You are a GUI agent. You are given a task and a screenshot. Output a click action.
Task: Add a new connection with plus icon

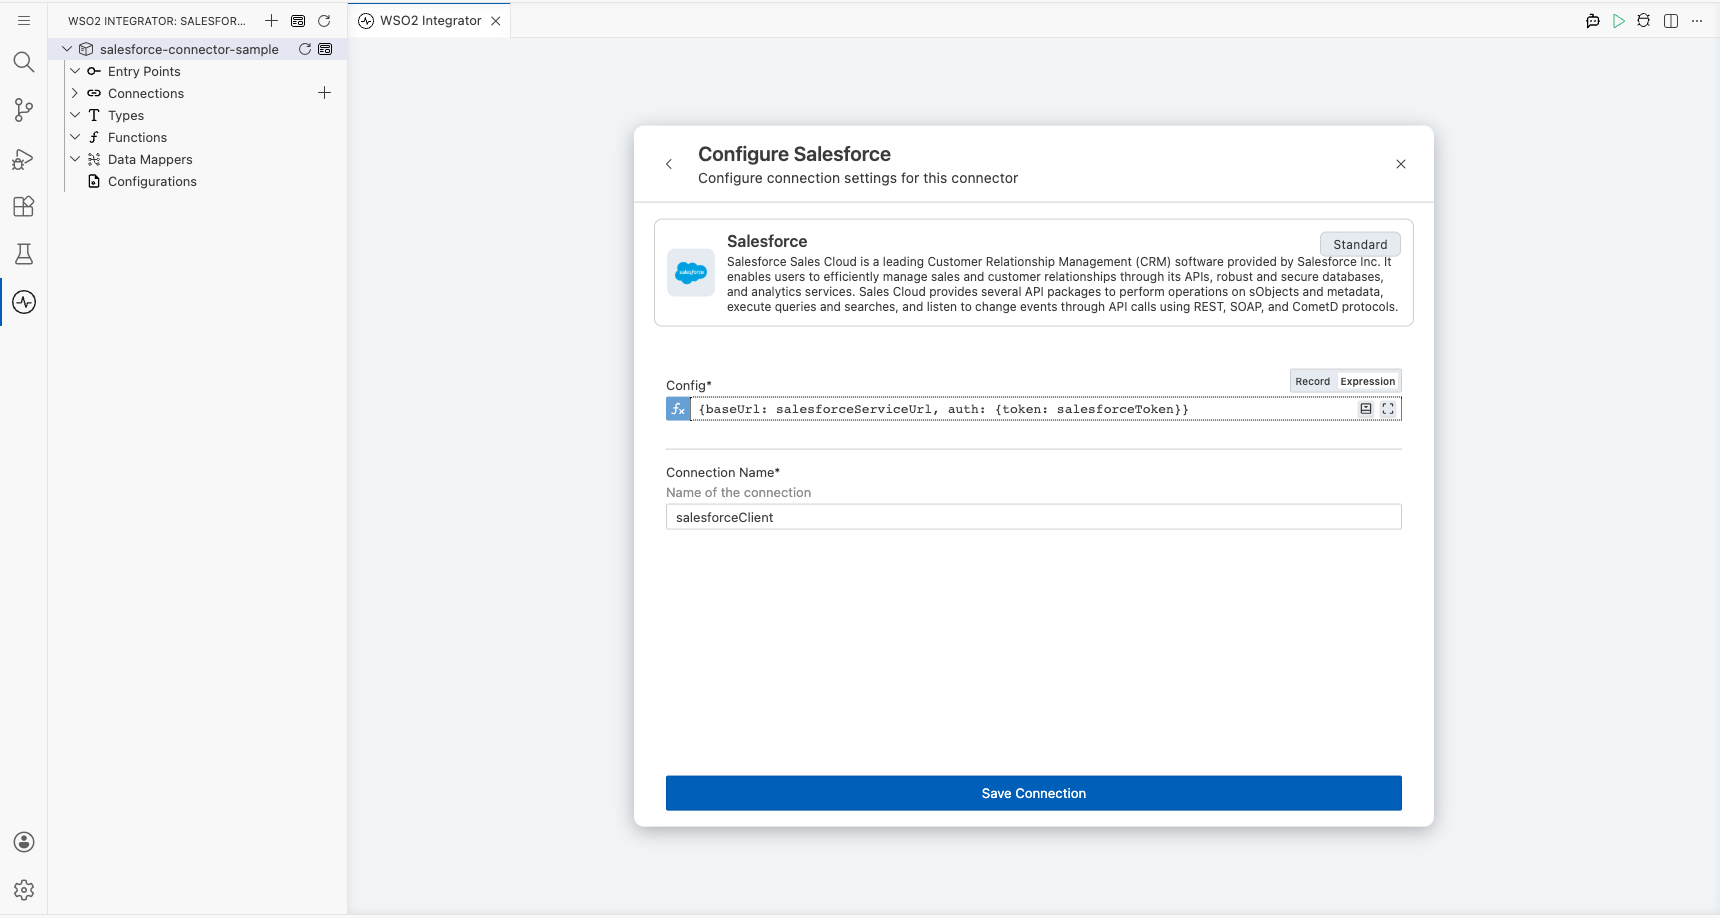324,93
